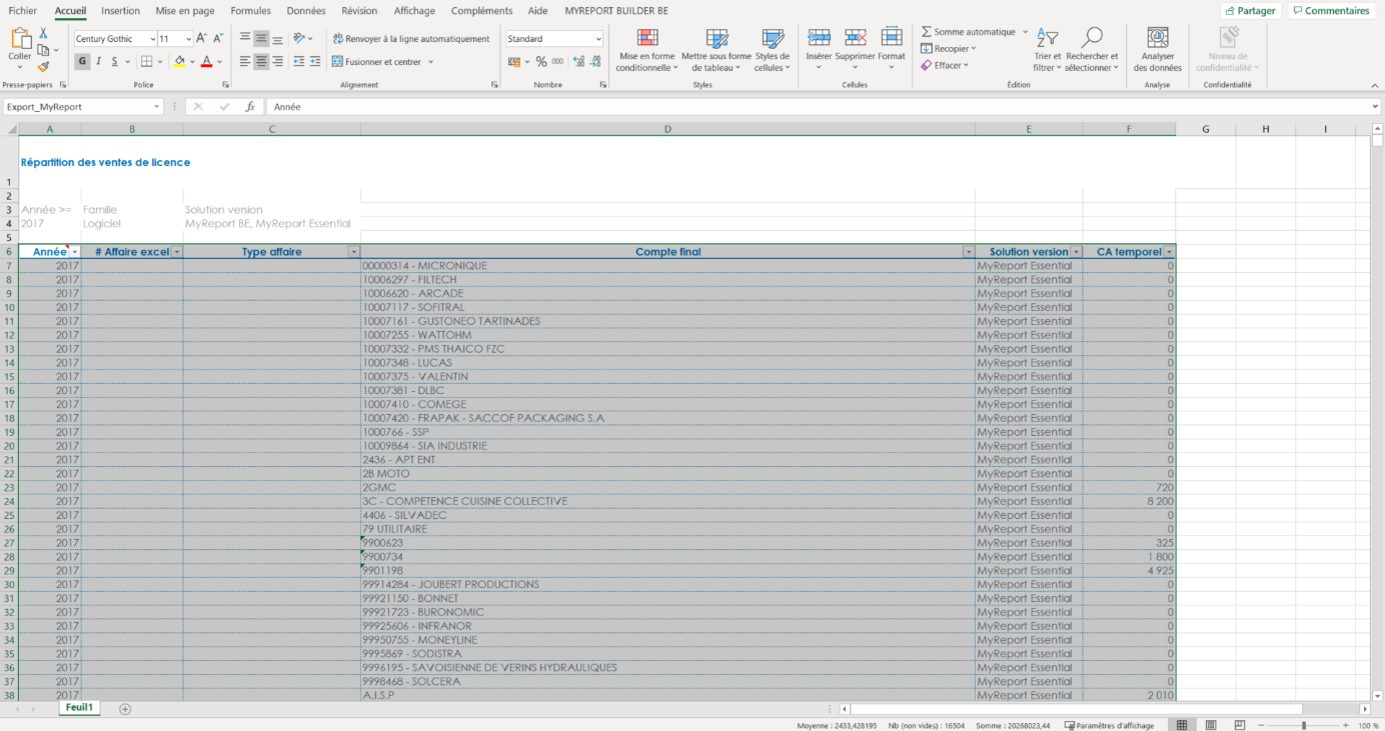Image resolution: width=1385 pixels, height=731 pixels.
Task: Click the insert function fx icon
Action: pos(250,106)
